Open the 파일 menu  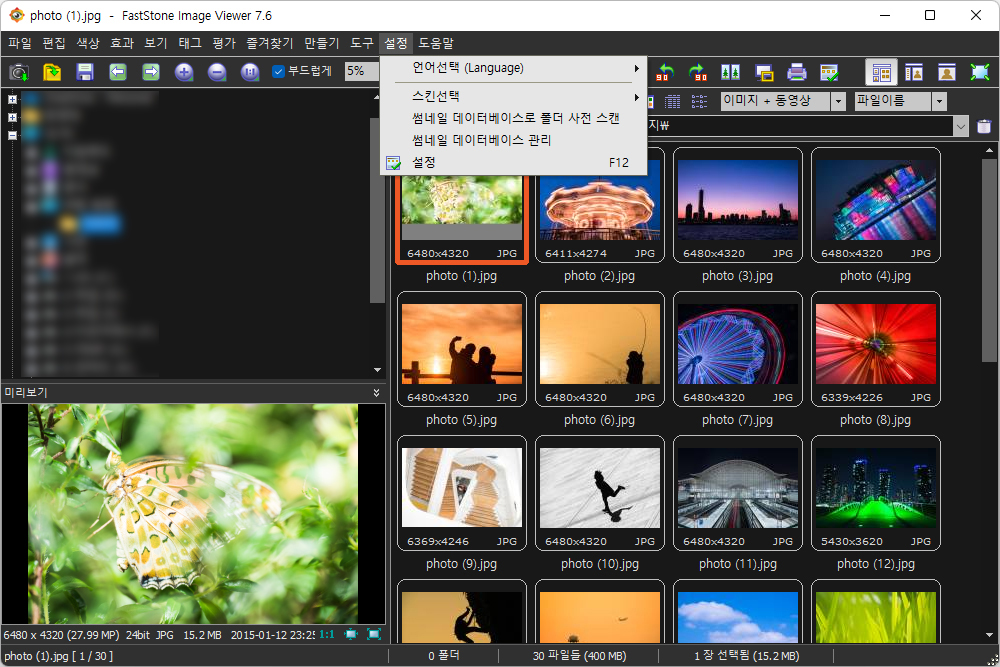[x=20, y=43]
